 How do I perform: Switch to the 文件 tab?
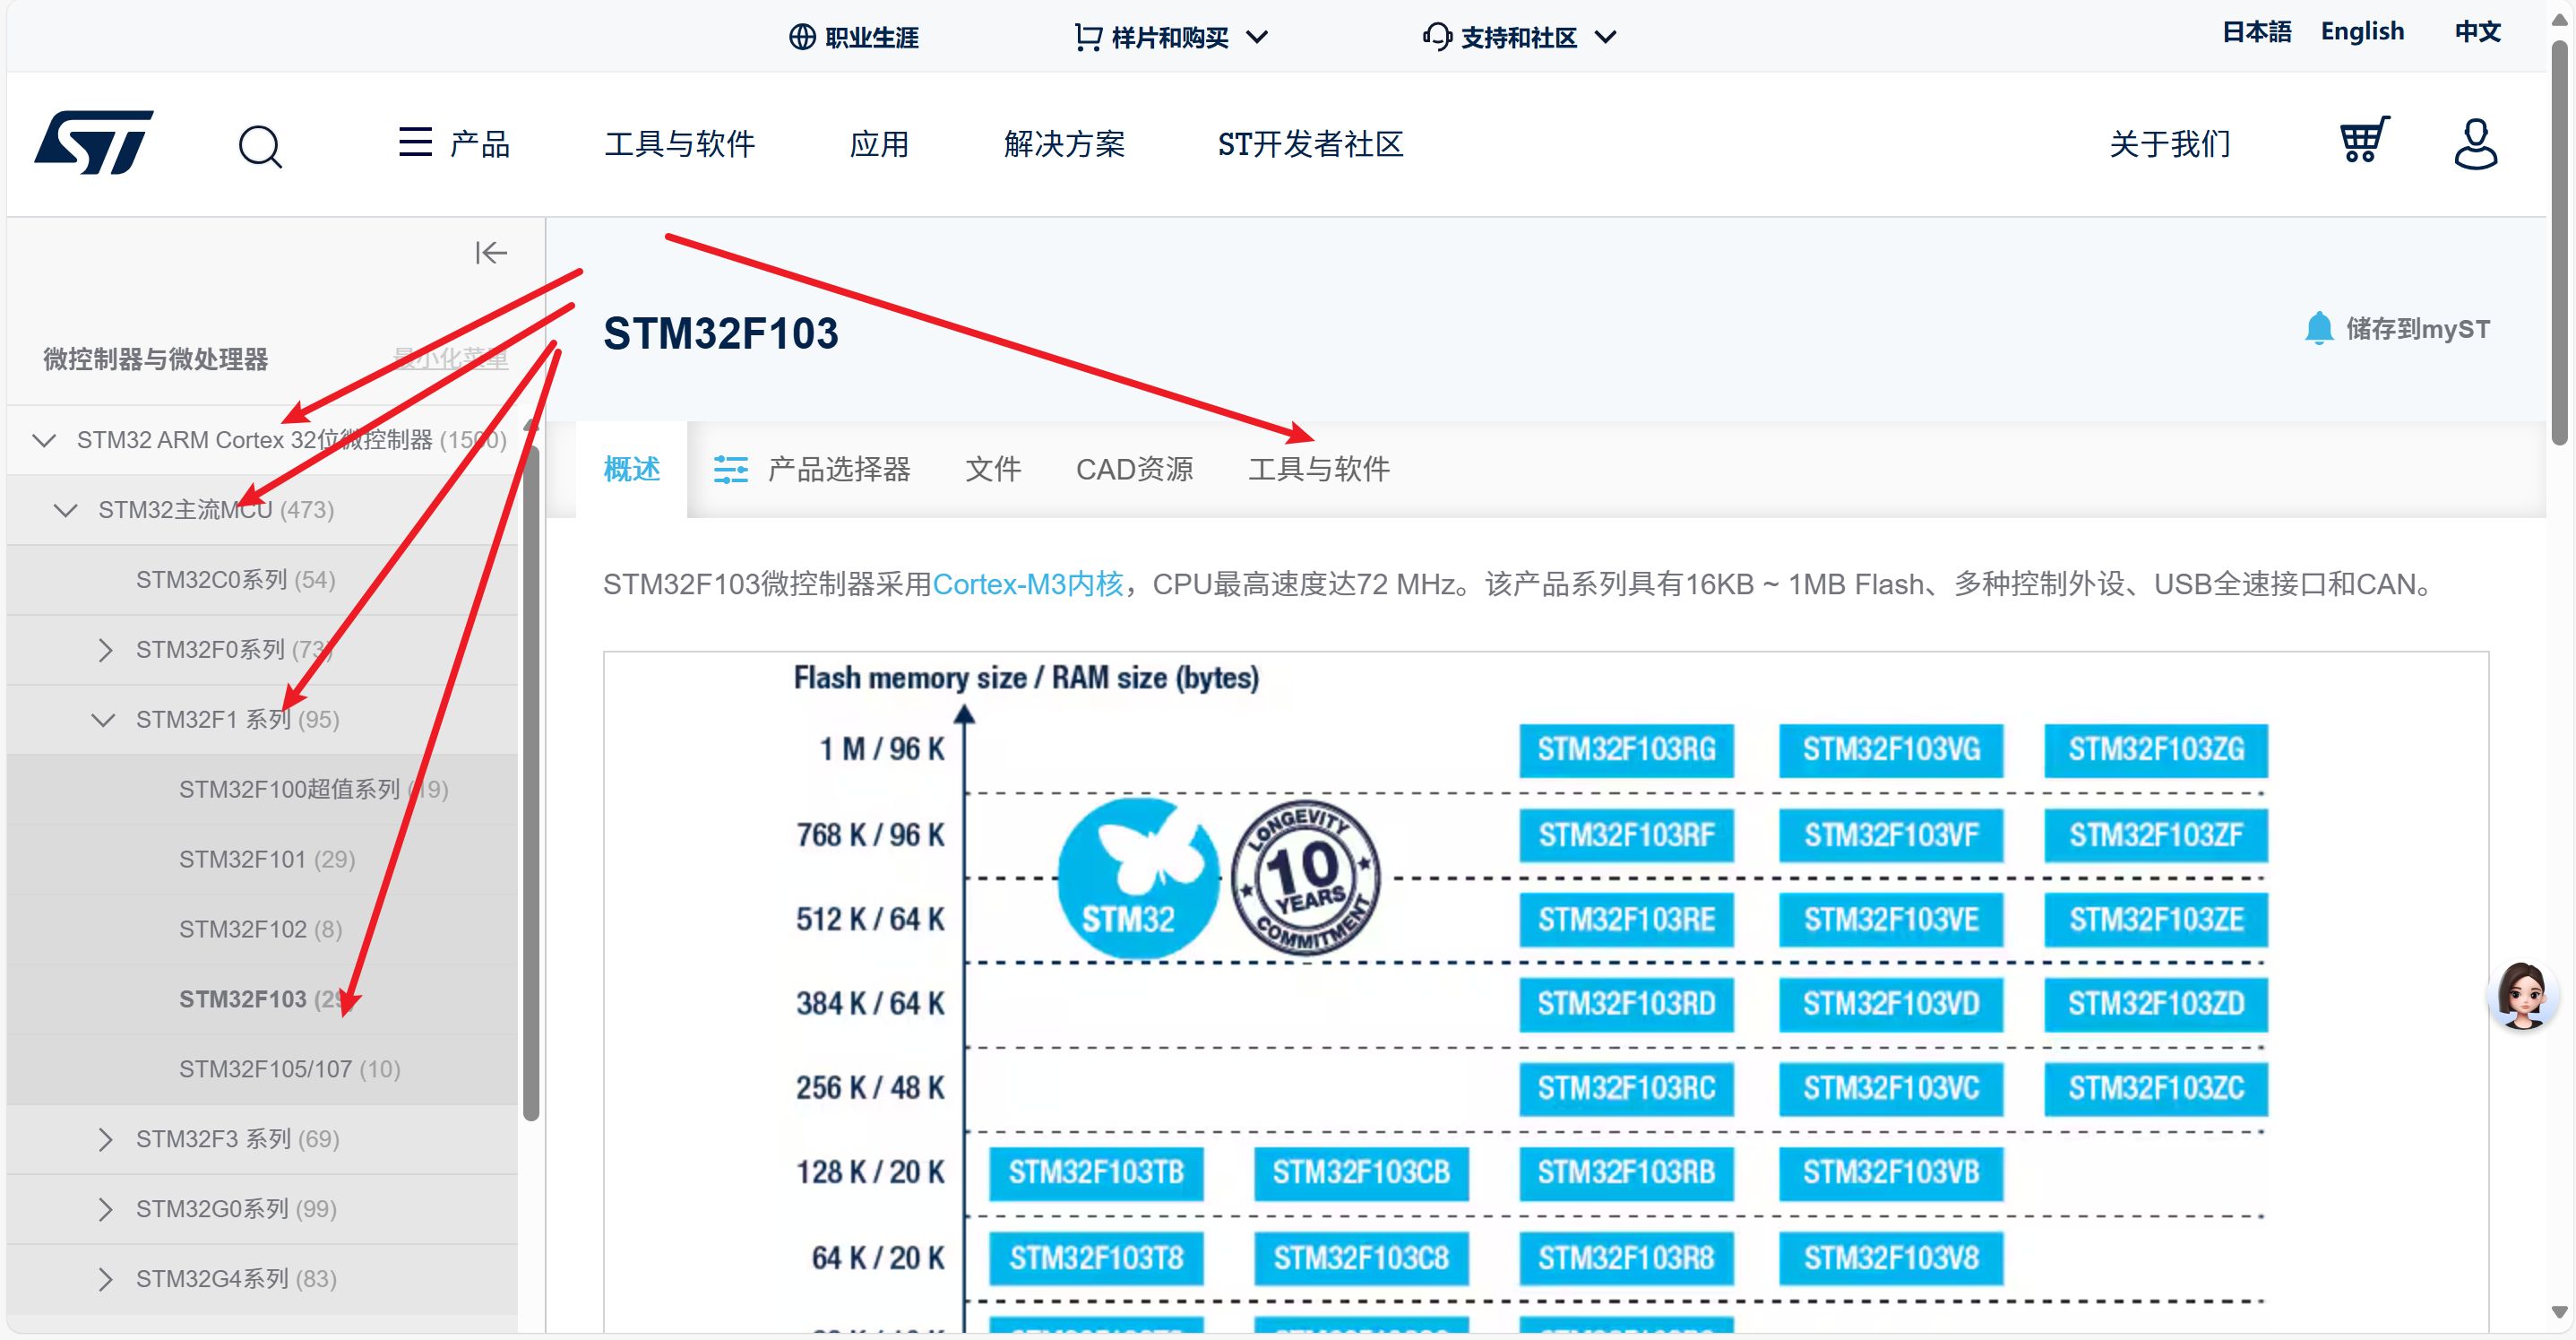tap(993, 468)
